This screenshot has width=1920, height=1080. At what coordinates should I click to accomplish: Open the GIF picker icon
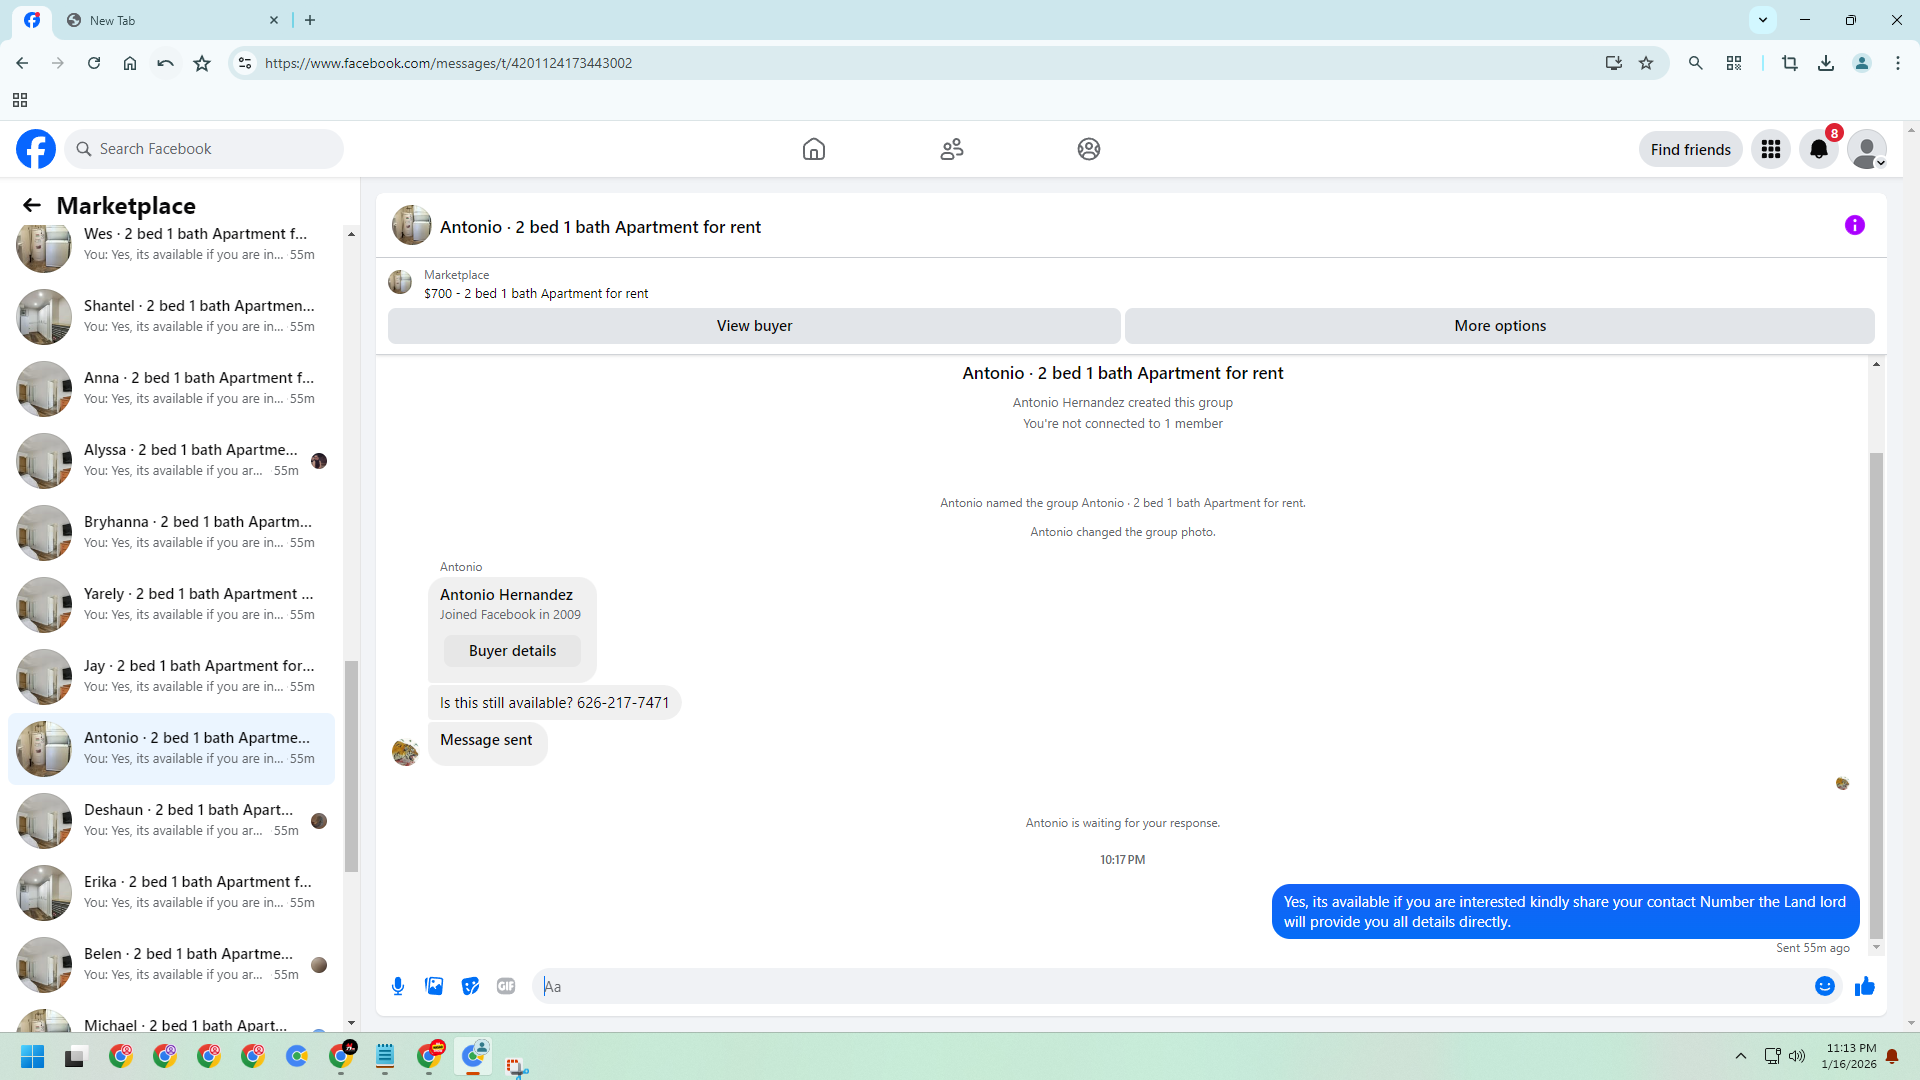506,986
